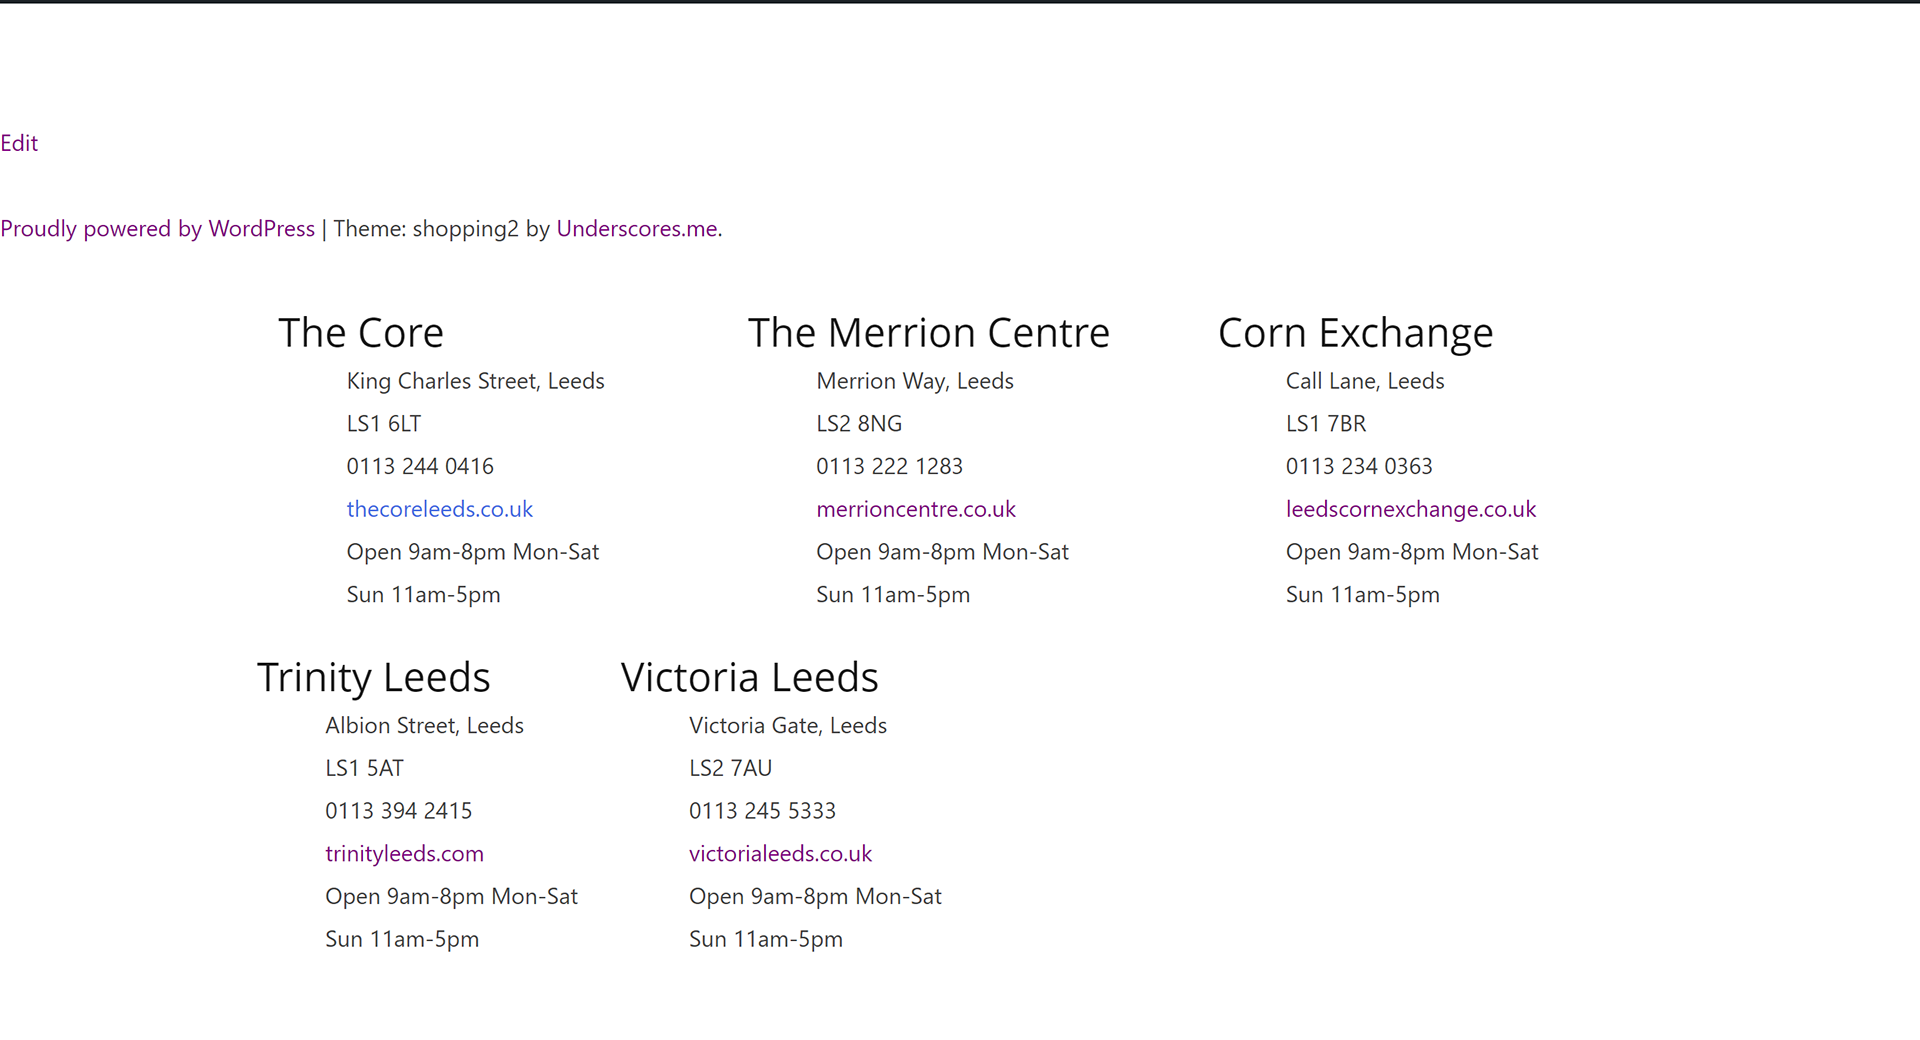The width and height of the screenshot is (1920, 1040).
Task: Open trinityleeds.com website link
Action: pyautogui.click(x=404, y=854)
